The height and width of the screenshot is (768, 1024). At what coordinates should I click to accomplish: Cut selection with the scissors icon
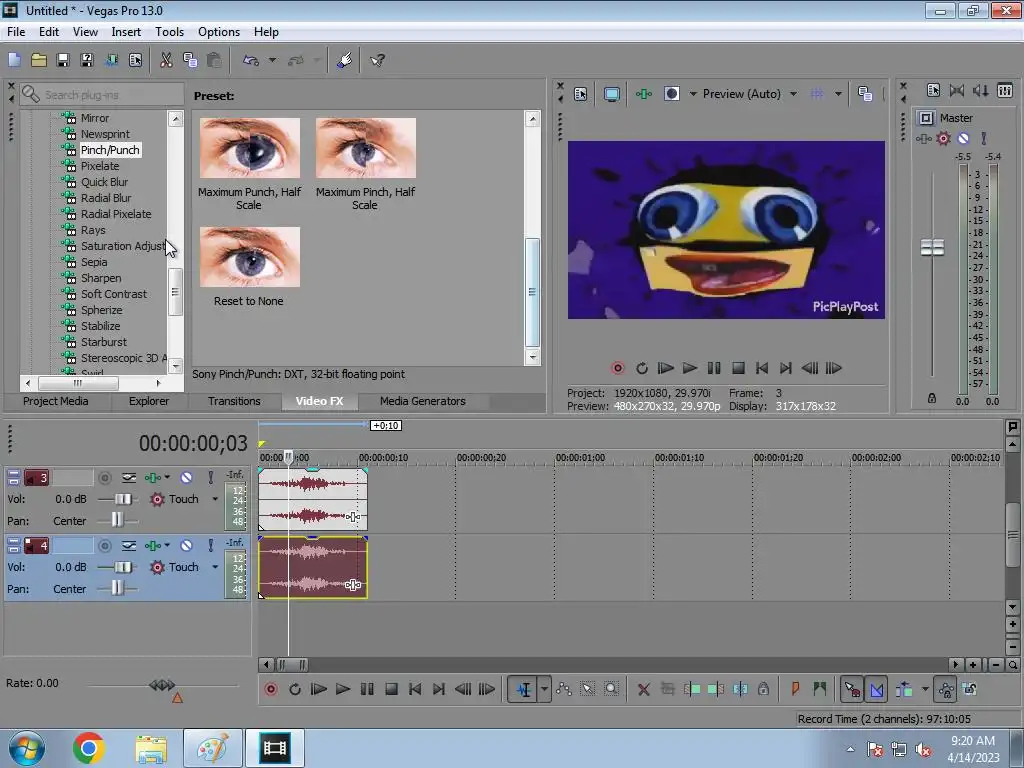[x=167, y=61]
